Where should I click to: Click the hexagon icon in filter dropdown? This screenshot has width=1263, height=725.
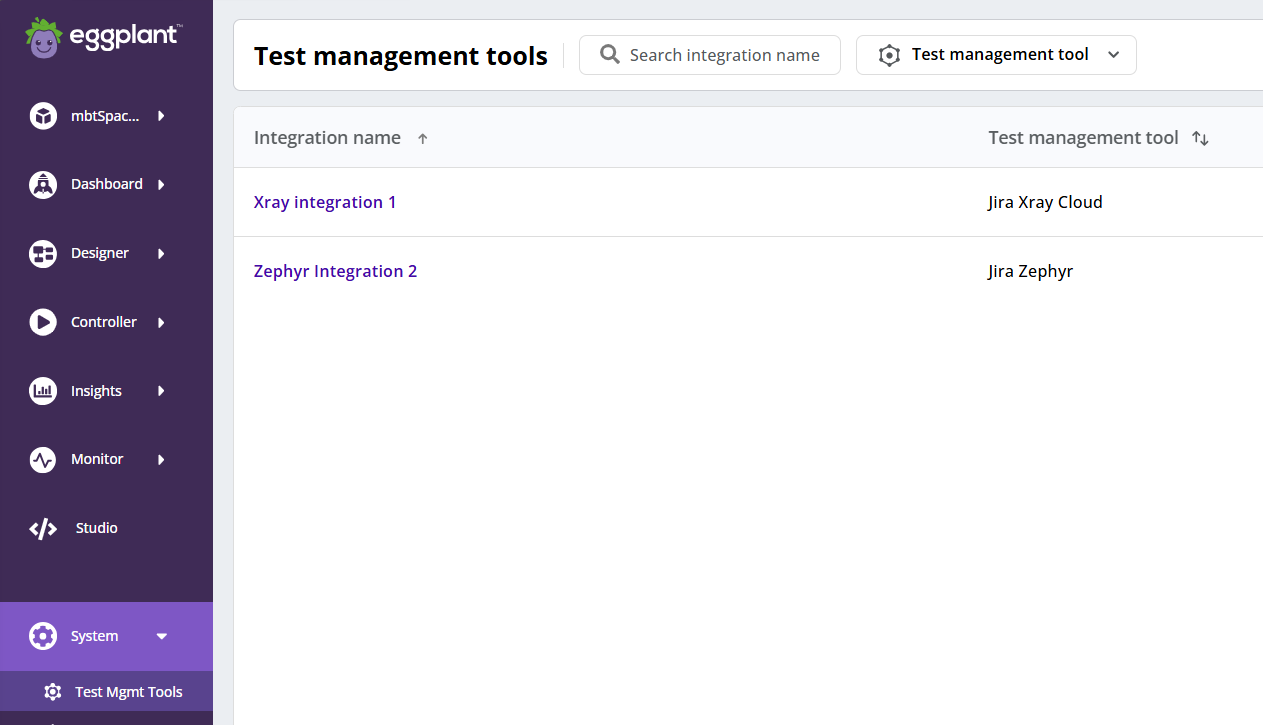(889, 55)
